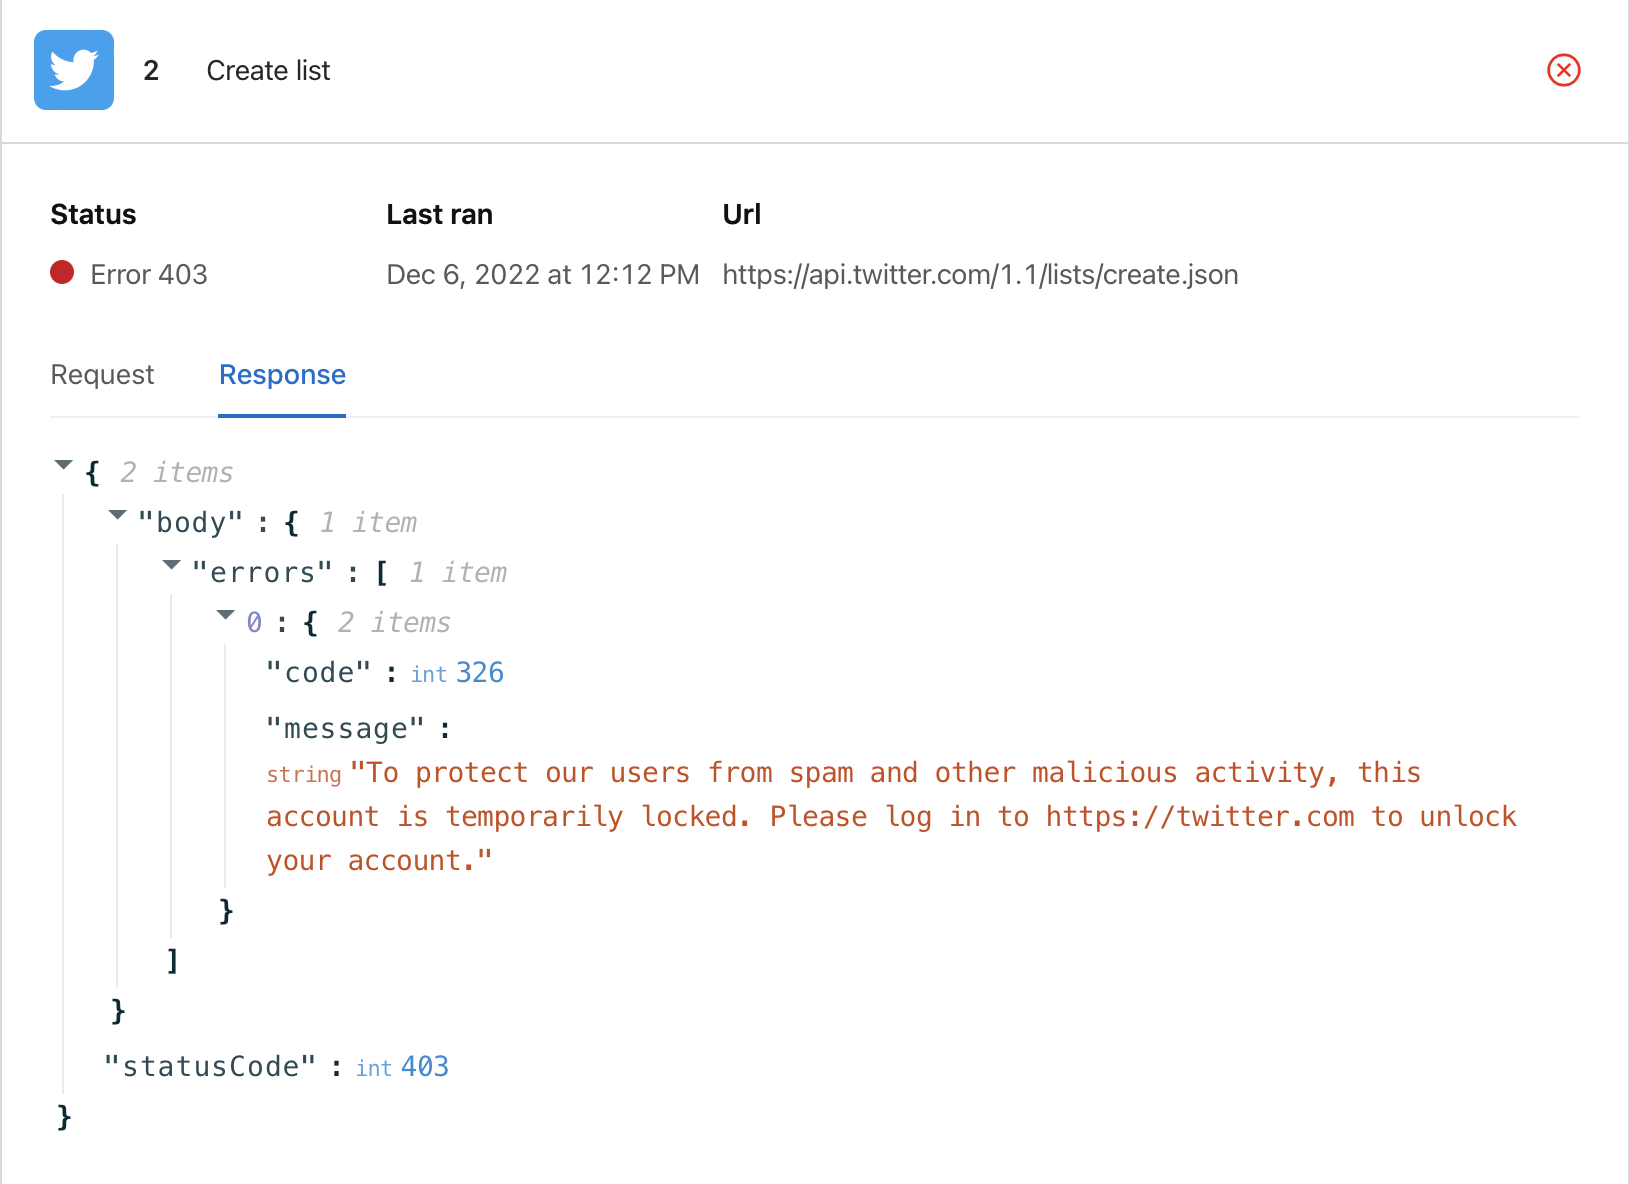This screenshot has height=1184, width=1630.
Task: Collapse the "errors" array triangle
Action: click(x=172, y=565)
